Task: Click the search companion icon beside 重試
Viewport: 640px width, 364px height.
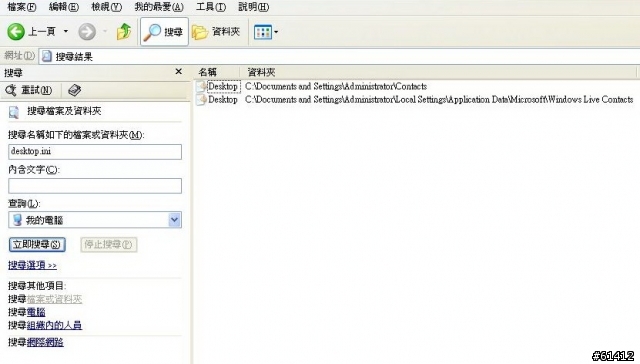Action: [x=74, y=90]
